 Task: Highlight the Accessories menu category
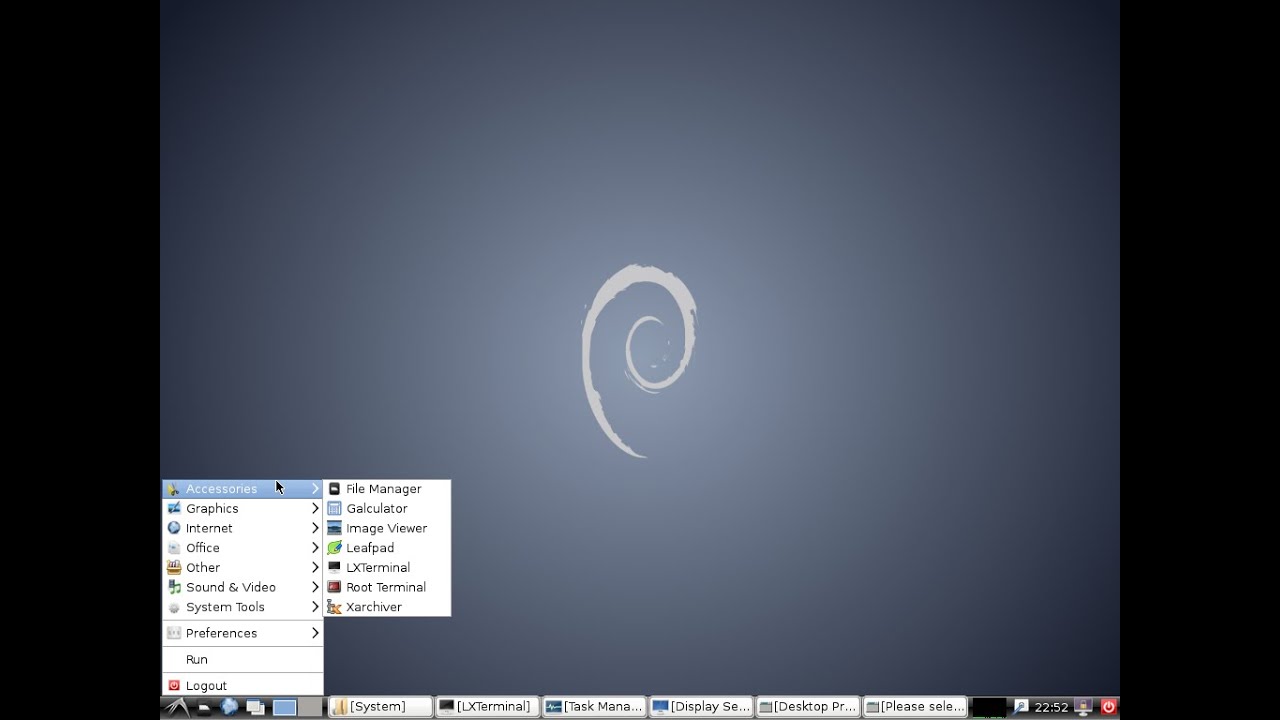point(243,489)
